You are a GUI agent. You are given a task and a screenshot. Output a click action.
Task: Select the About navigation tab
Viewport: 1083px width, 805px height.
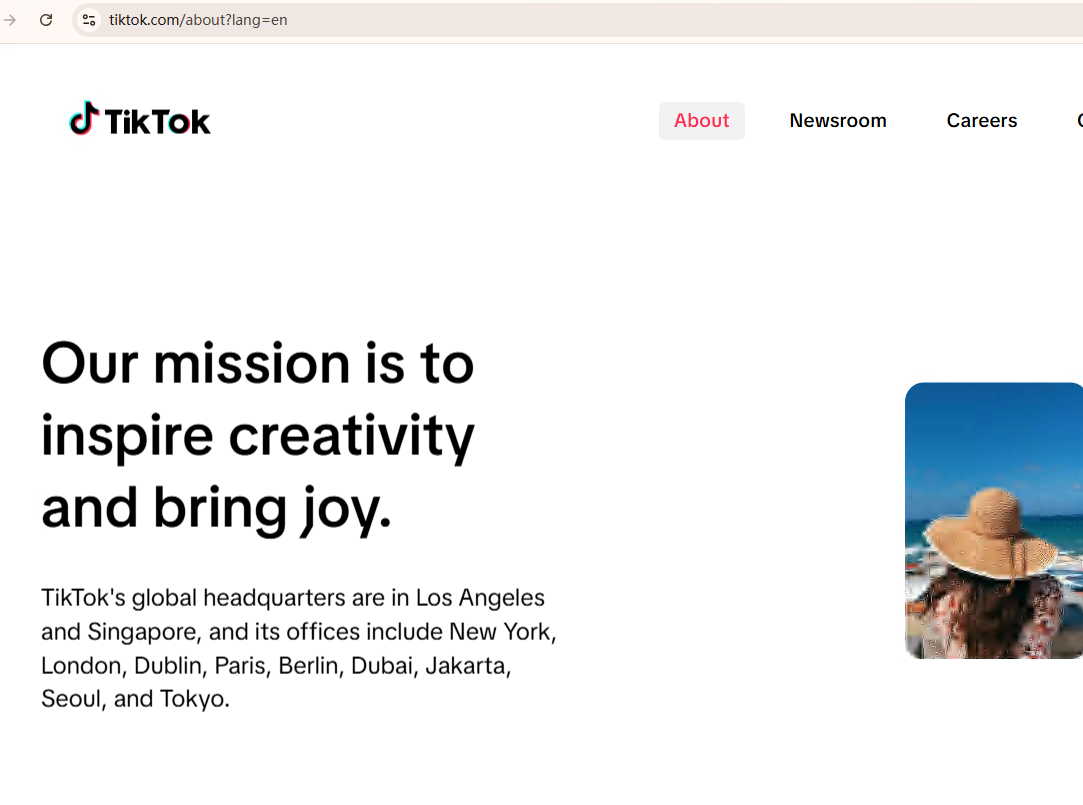[x=701, y=121]
